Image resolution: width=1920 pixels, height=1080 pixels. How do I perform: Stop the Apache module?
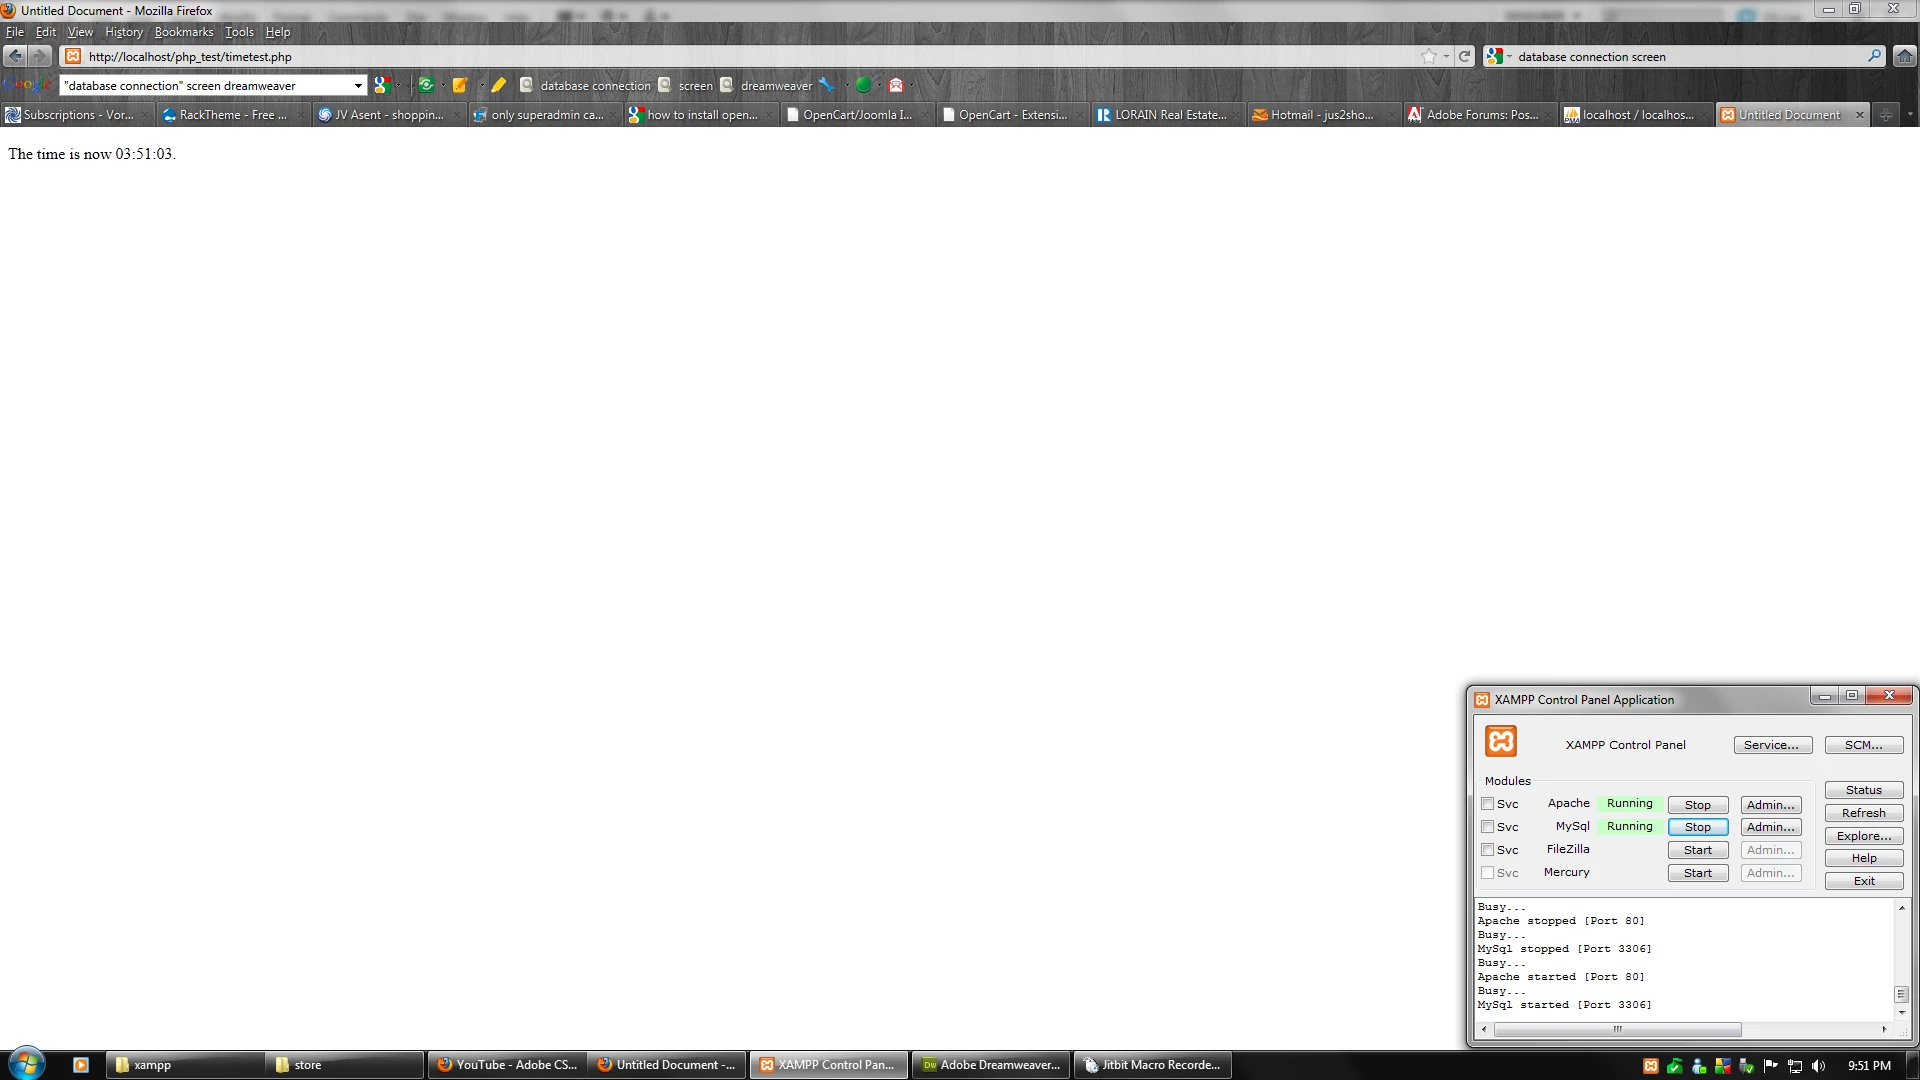pos(1697,805)
